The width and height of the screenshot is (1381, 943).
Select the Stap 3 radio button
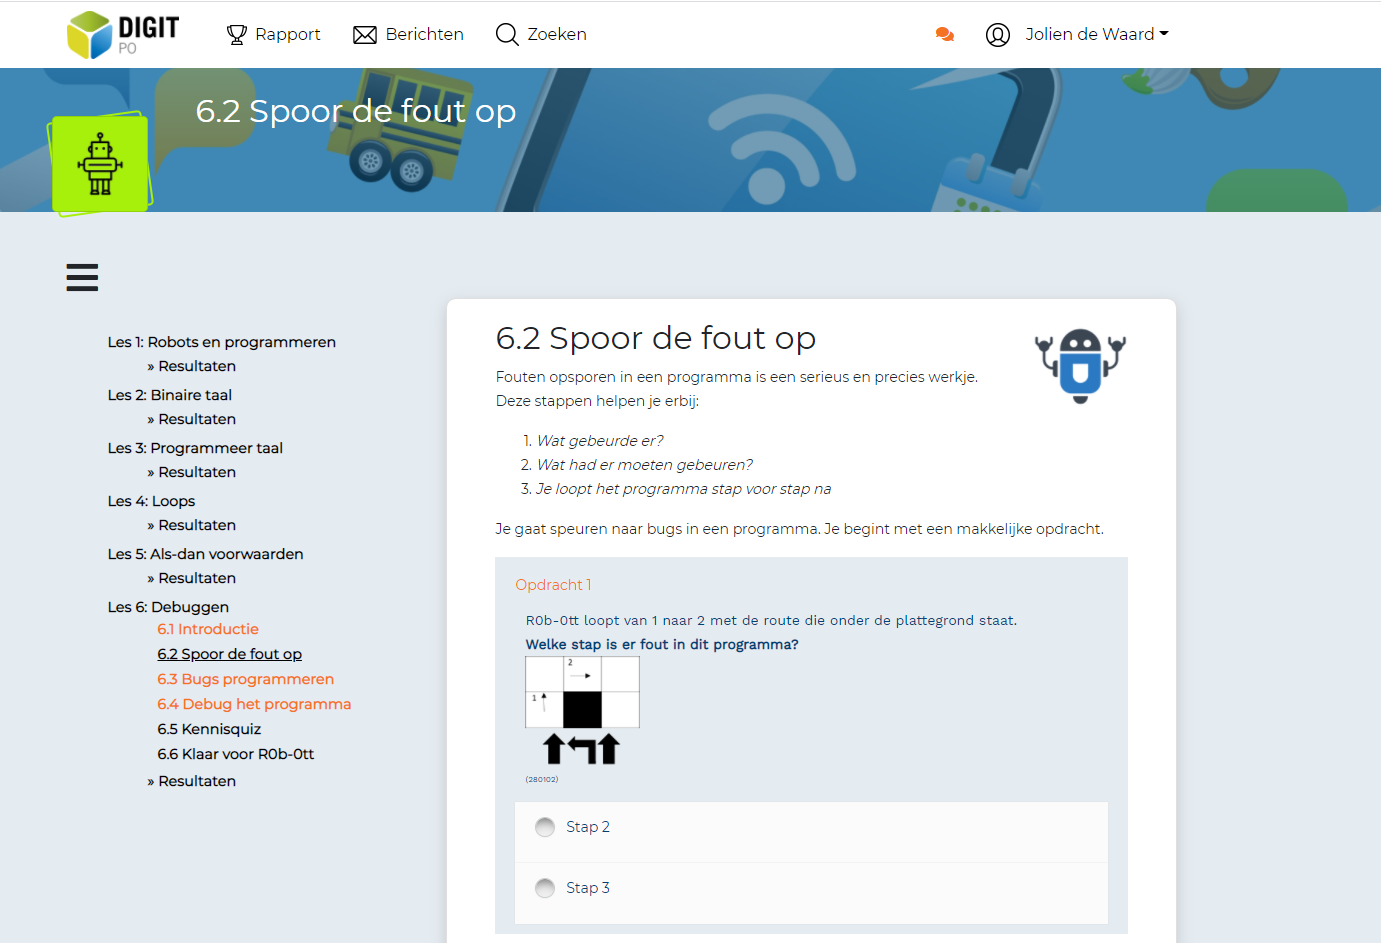[545, 888]
